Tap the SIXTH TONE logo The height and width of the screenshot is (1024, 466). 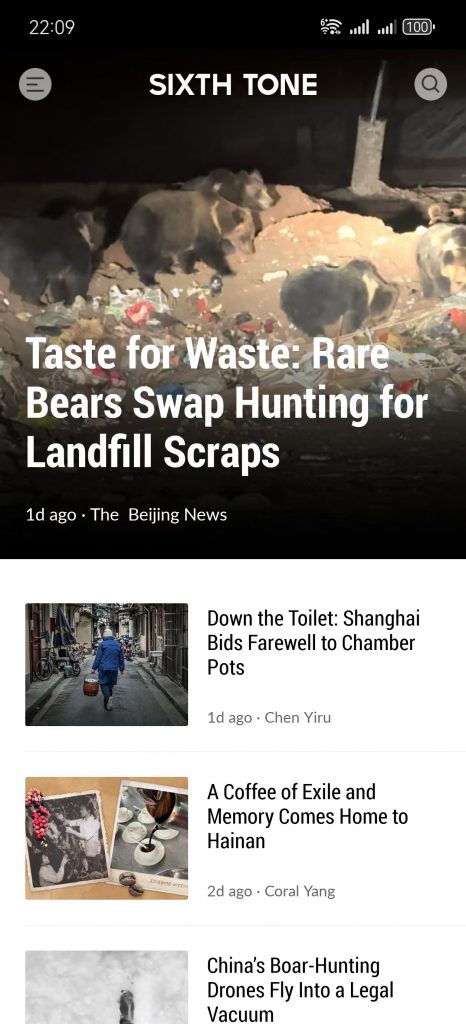pyautogui.click(x=233, y=85)
